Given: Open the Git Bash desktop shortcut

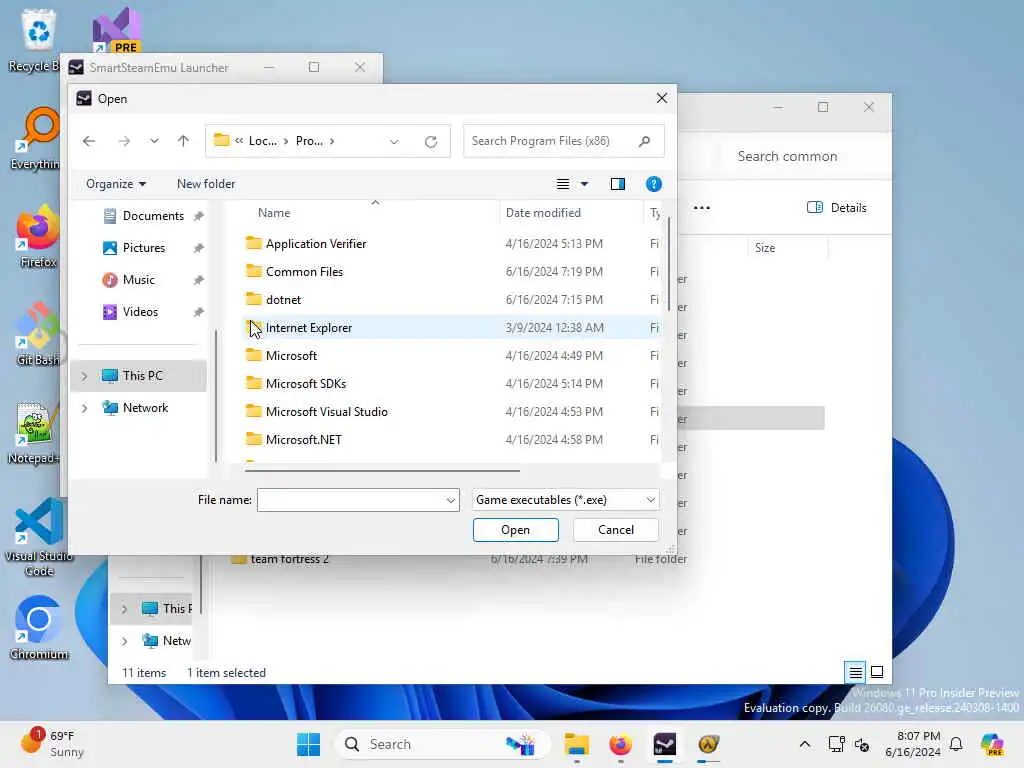Looking at the screenshot, I should click(38, 334).
